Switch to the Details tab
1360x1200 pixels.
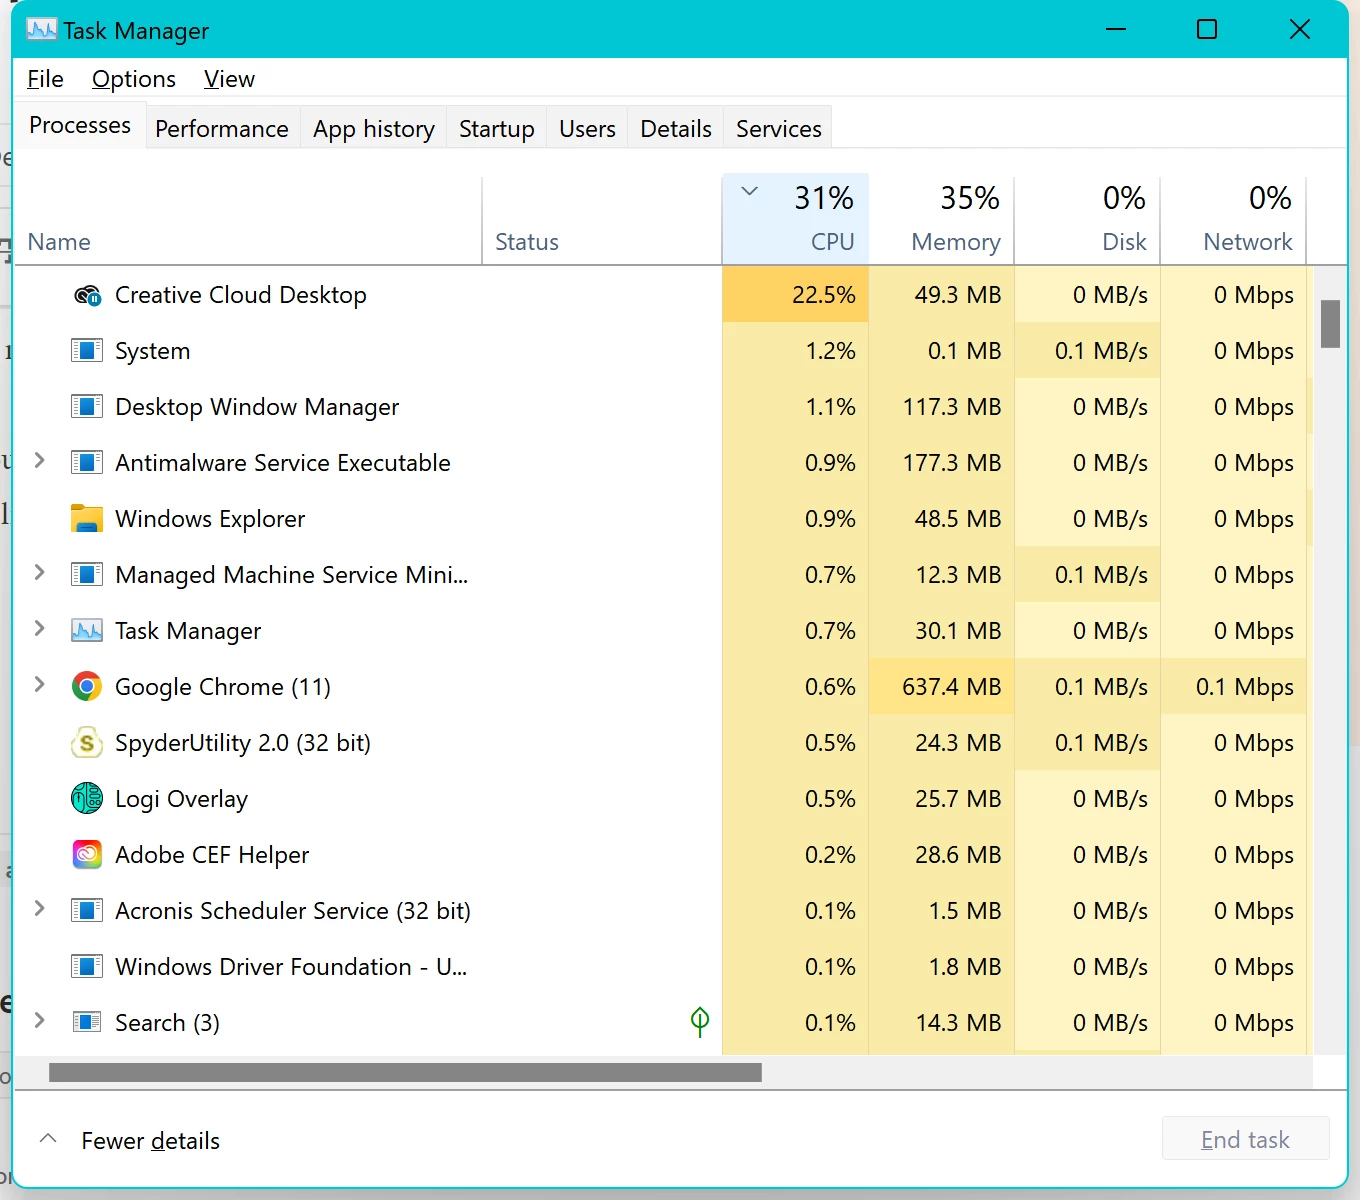(676, 129)
